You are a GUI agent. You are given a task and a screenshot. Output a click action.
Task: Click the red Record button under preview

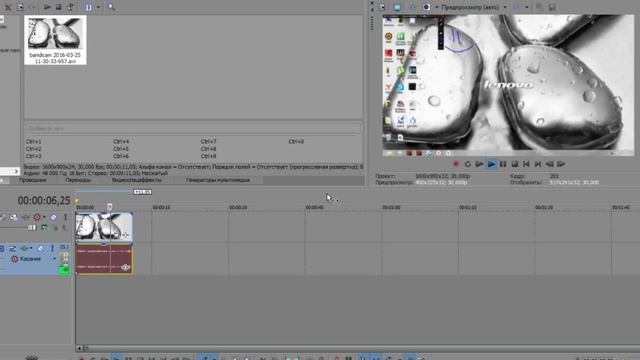click(456, 164)
